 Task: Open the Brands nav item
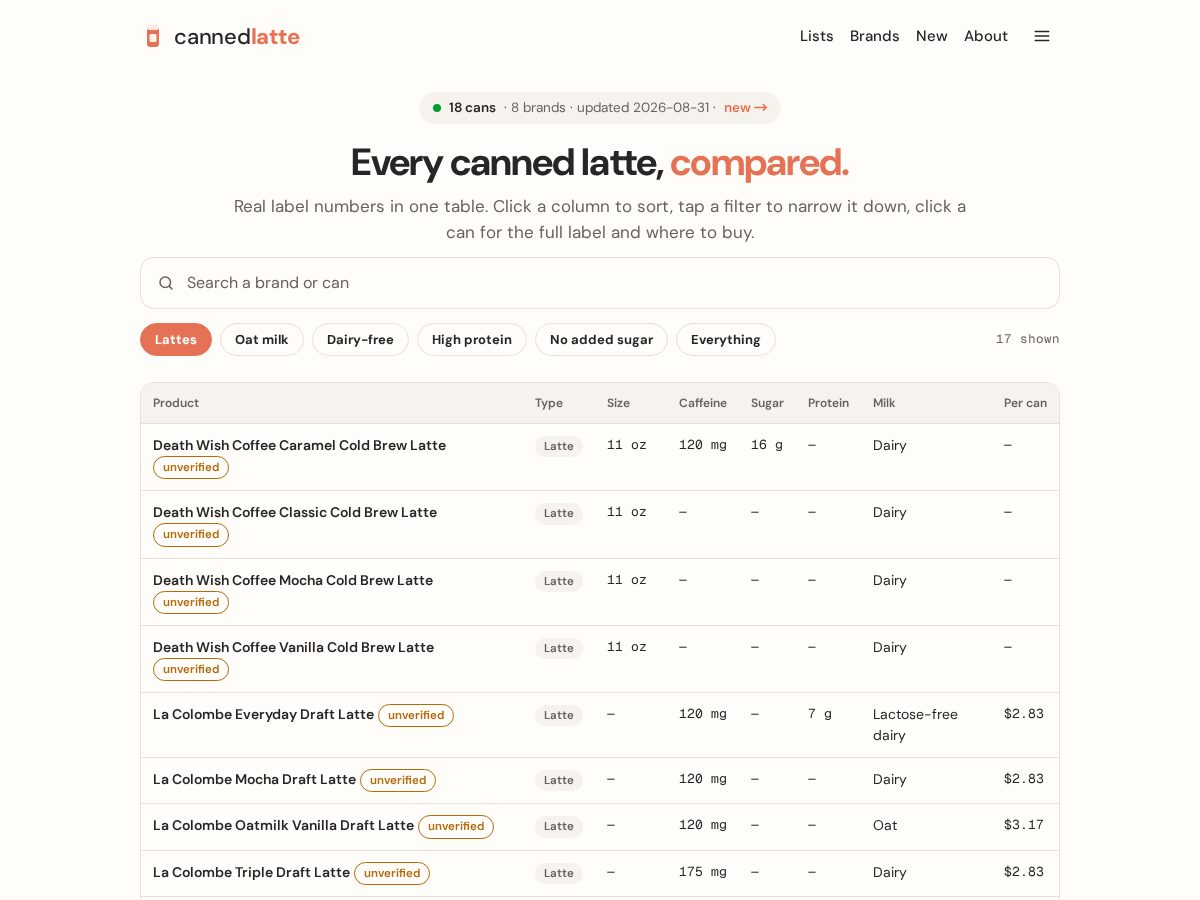tap(875, 36)
